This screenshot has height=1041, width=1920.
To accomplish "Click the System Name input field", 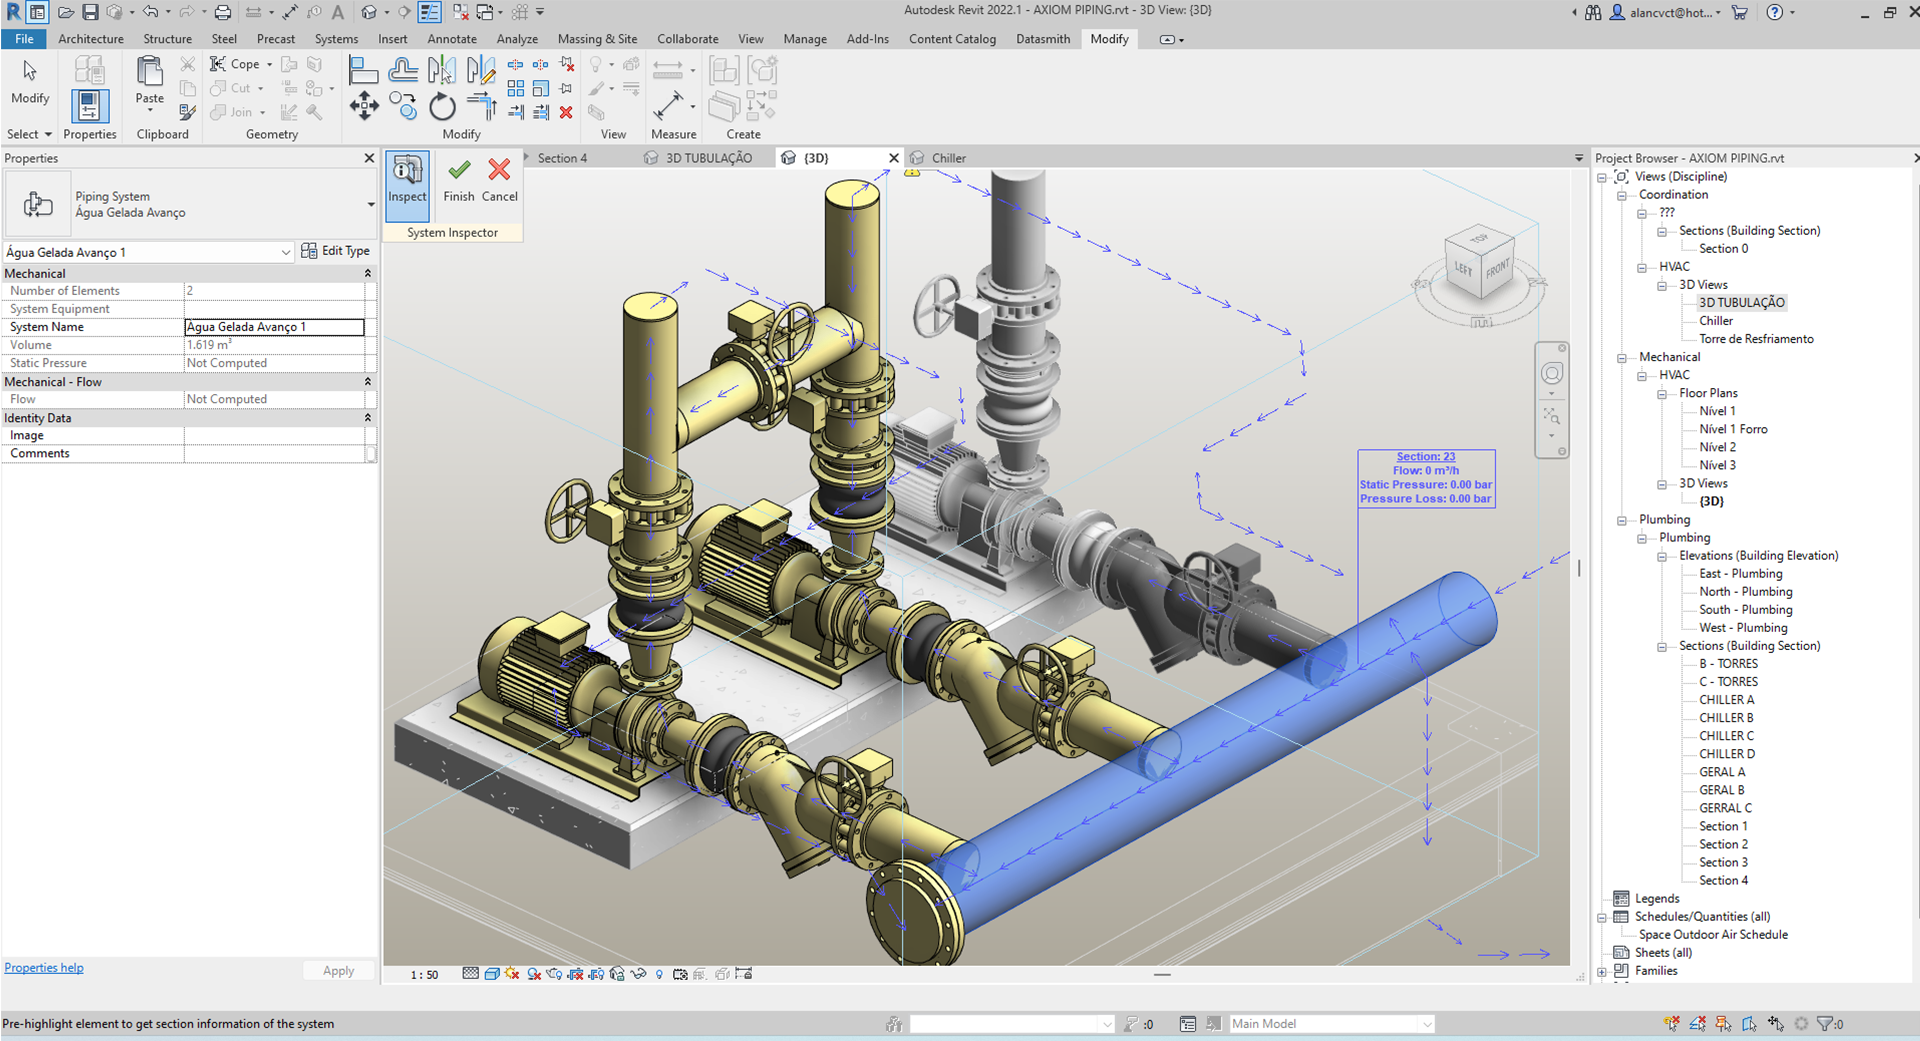I will tap(274, 327).
